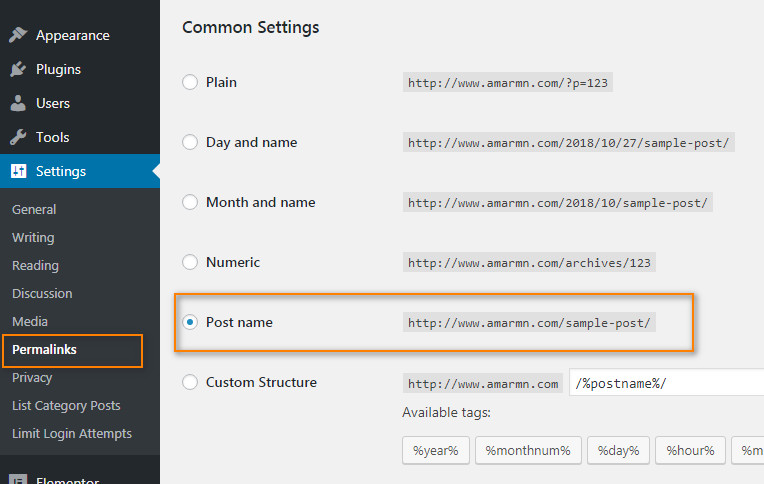Open Media settings page
The height and width of the screenshot is (484, 764).
point(30,322)
